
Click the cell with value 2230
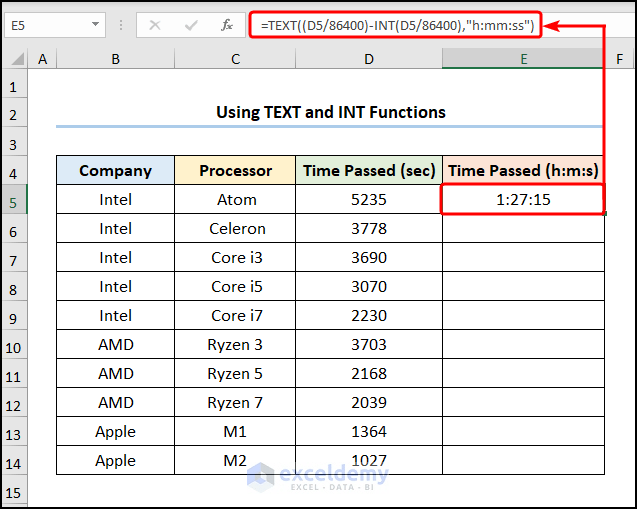click(x=369, y=316)
